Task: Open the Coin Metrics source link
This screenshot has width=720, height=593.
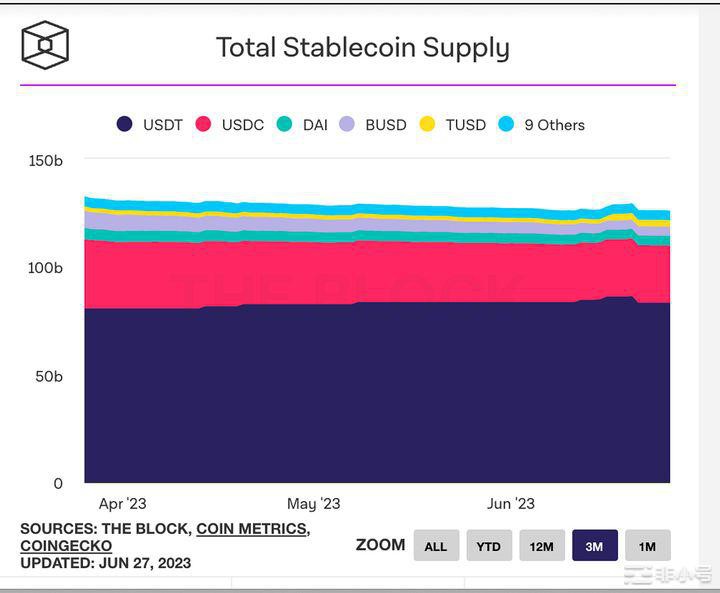Action: pos(252,529)
